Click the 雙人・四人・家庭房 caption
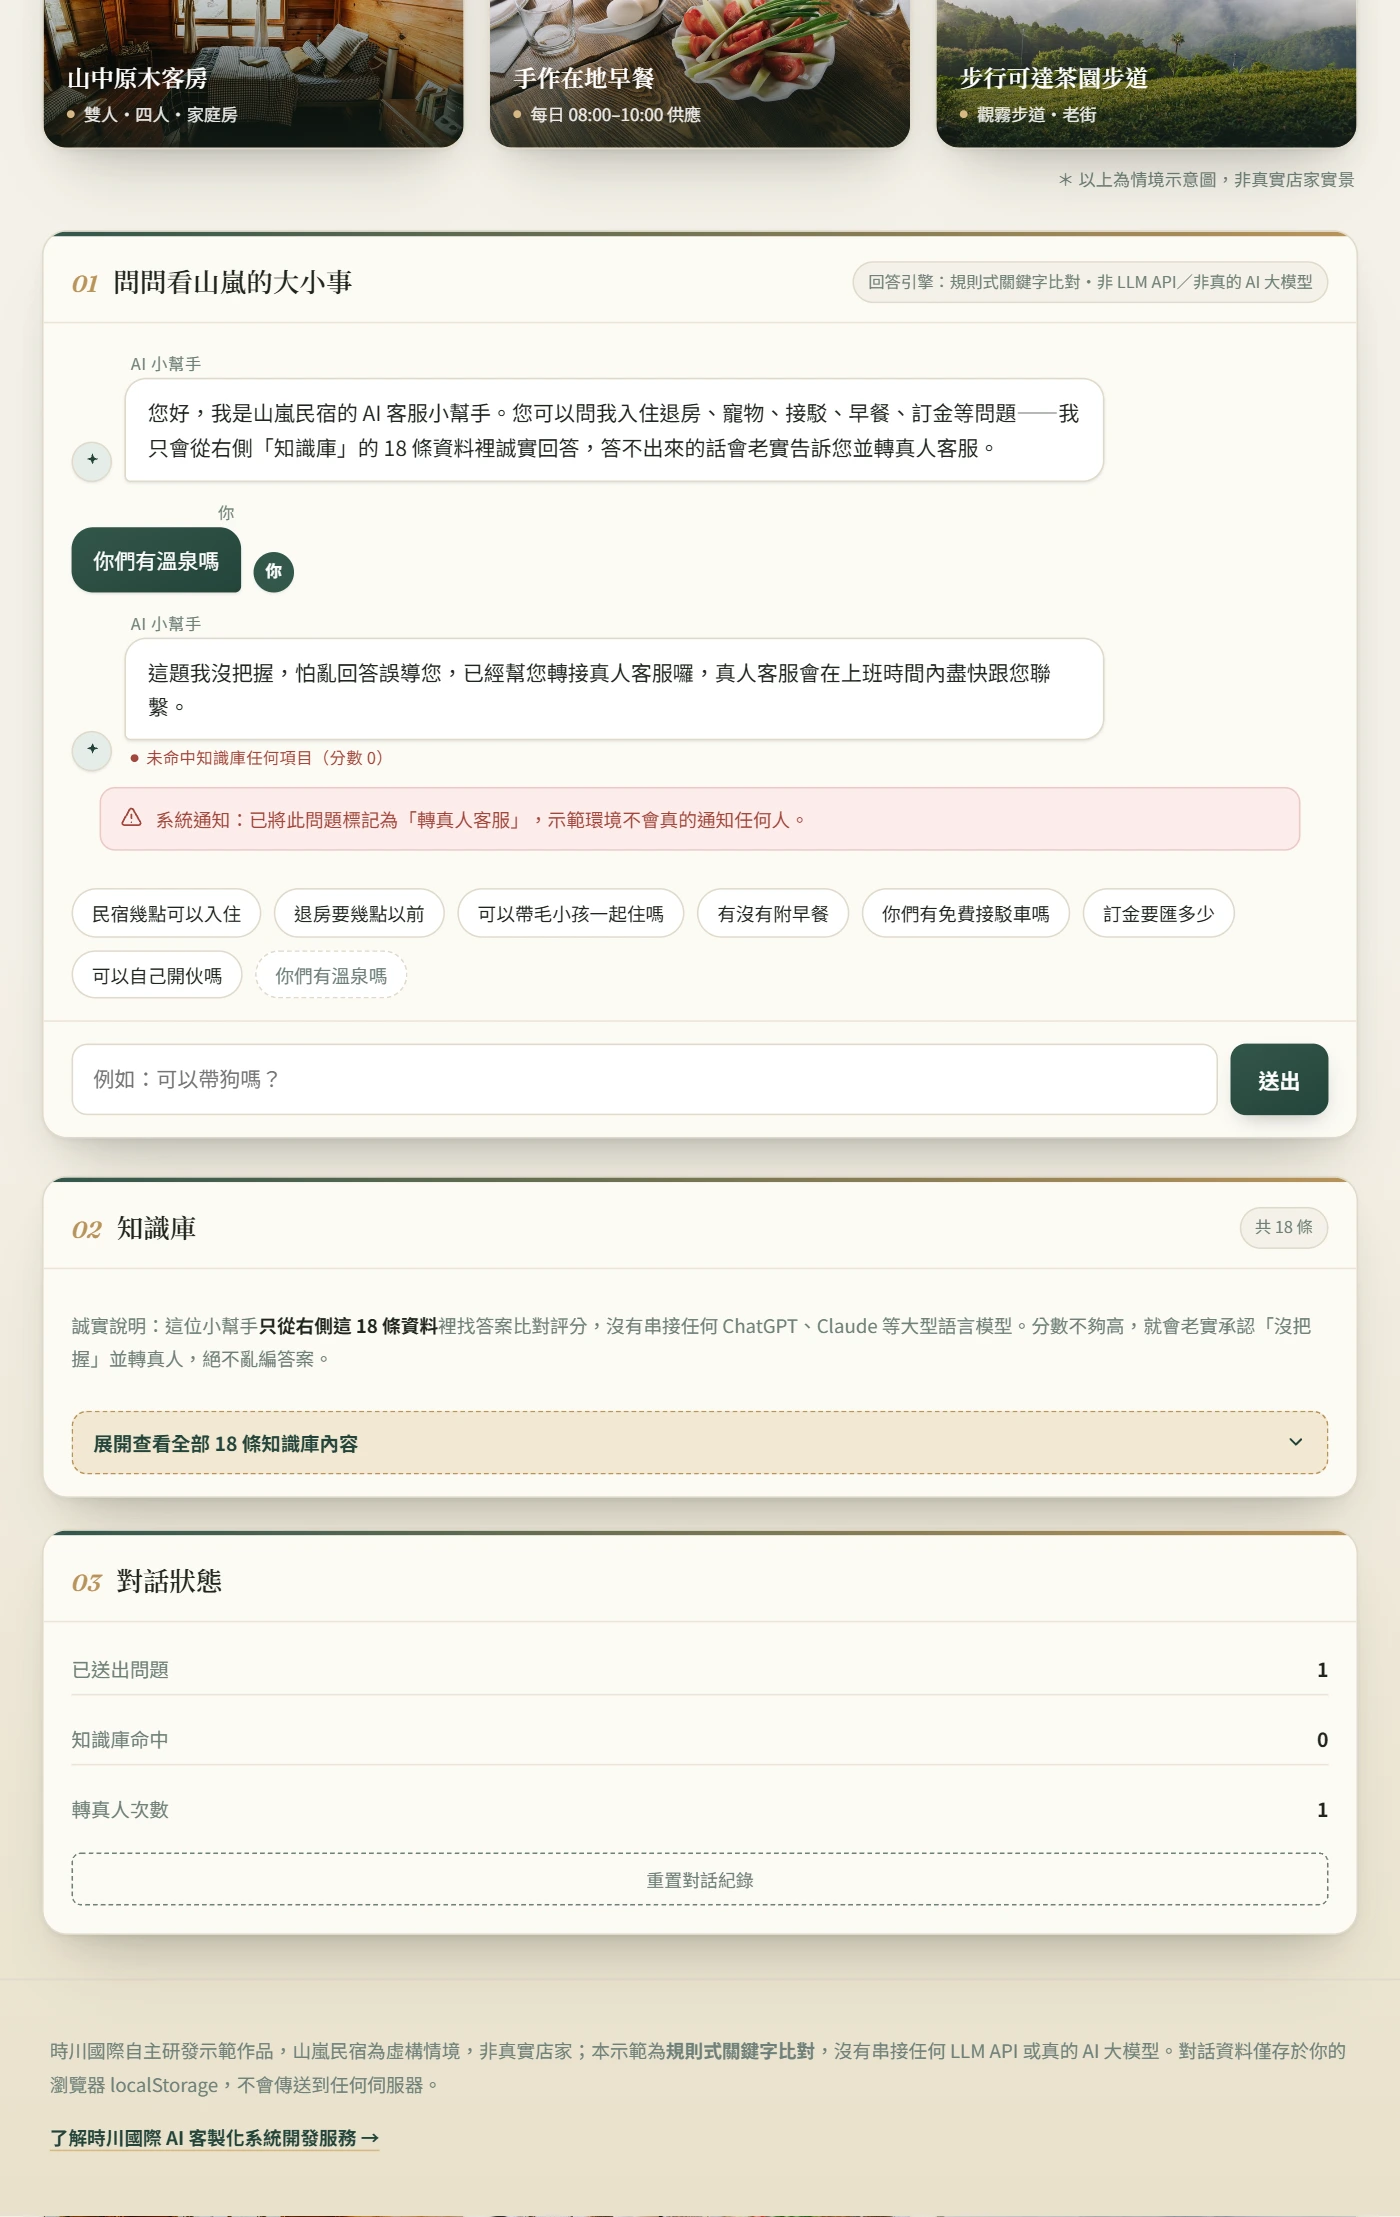Image resolution: width=1400 pixels, height=2217 pixels. coord(160,115)
